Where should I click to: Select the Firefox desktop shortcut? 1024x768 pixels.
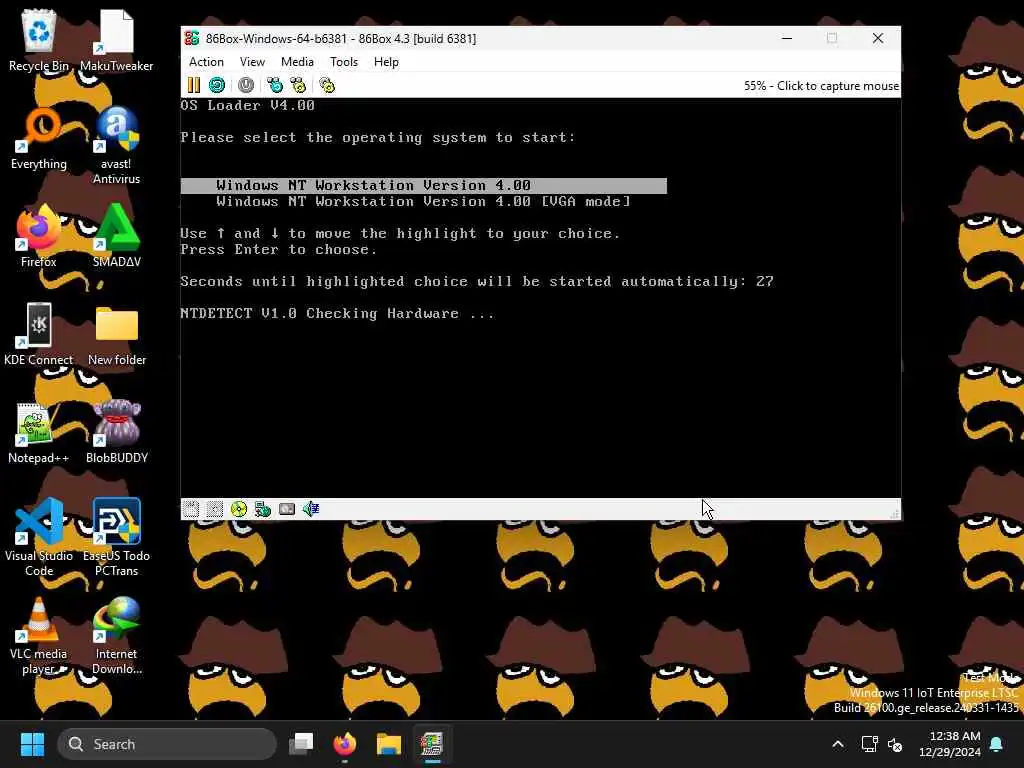click(x=39, y=236)
